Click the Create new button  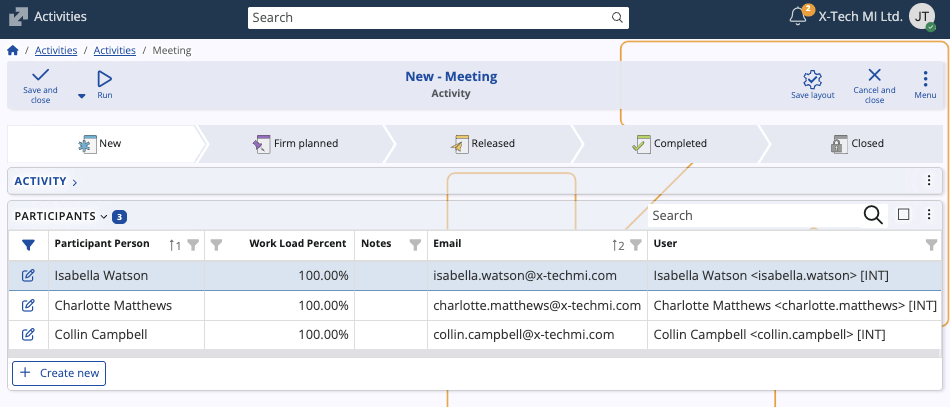click(59, 373)
